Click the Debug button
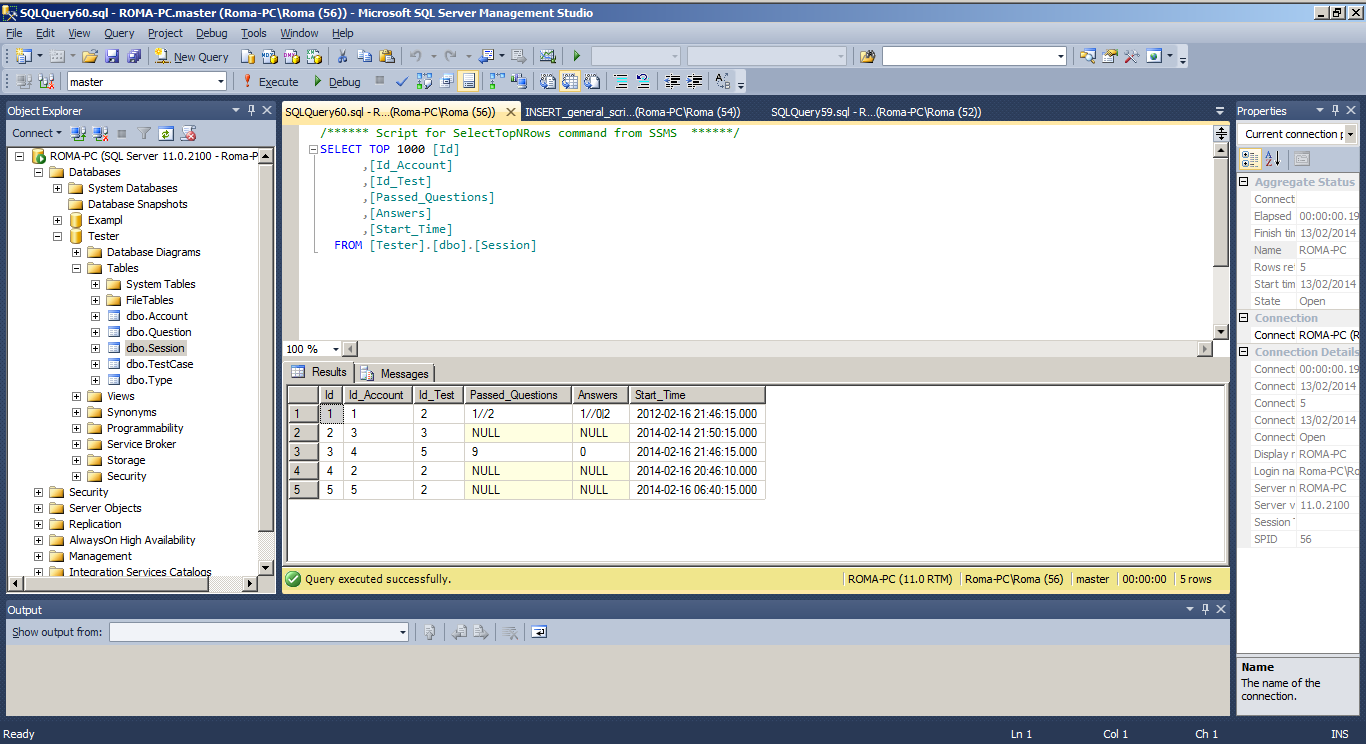Viewport: 1366px width, 744px height. pyautogui.click(x=337, y=81)
